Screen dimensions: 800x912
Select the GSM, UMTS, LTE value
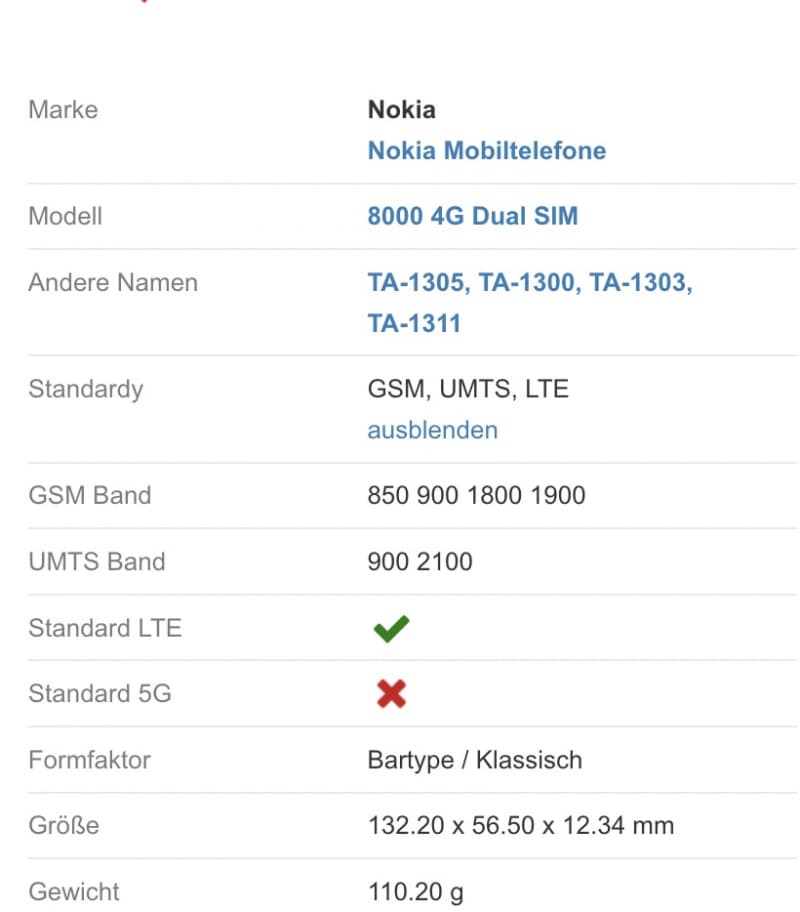[x=468, y=389]
